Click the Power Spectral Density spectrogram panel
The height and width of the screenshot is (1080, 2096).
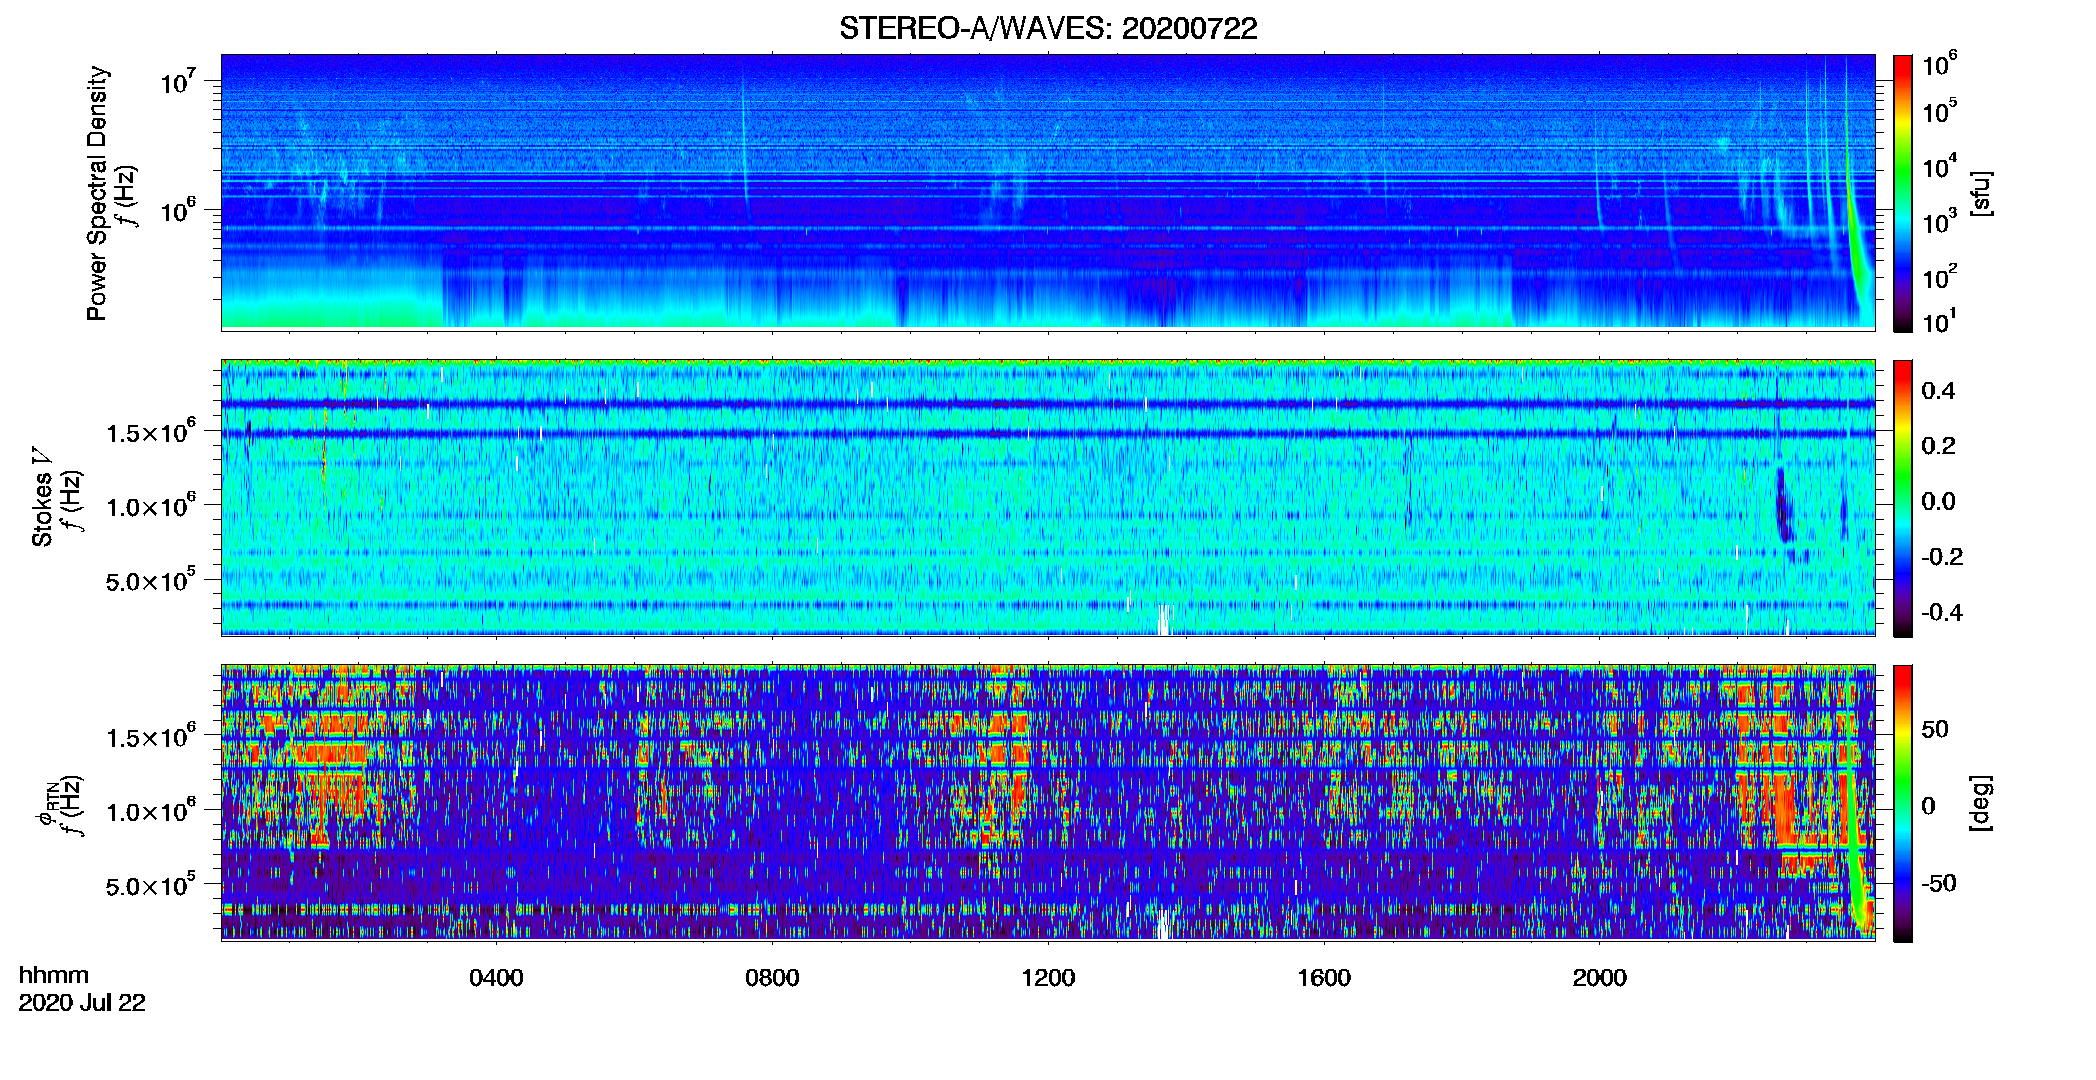(x=1048, y=191)
